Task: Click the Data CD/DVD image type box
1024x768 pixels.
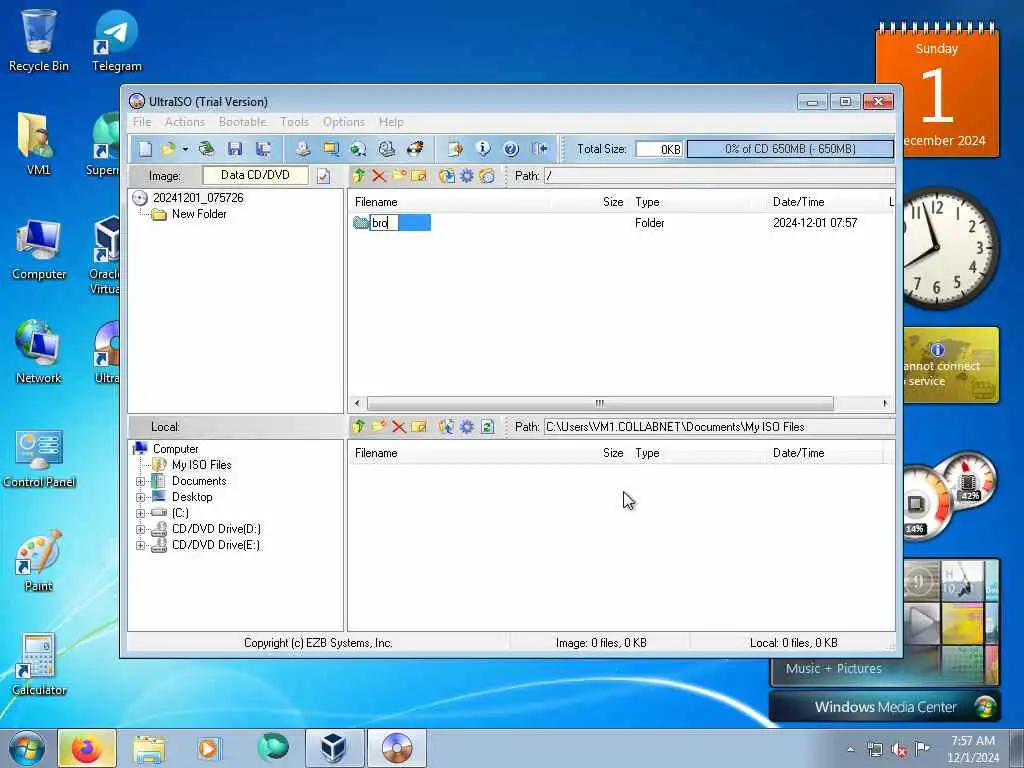Action: pyautogui.click(x=255, y=175)
